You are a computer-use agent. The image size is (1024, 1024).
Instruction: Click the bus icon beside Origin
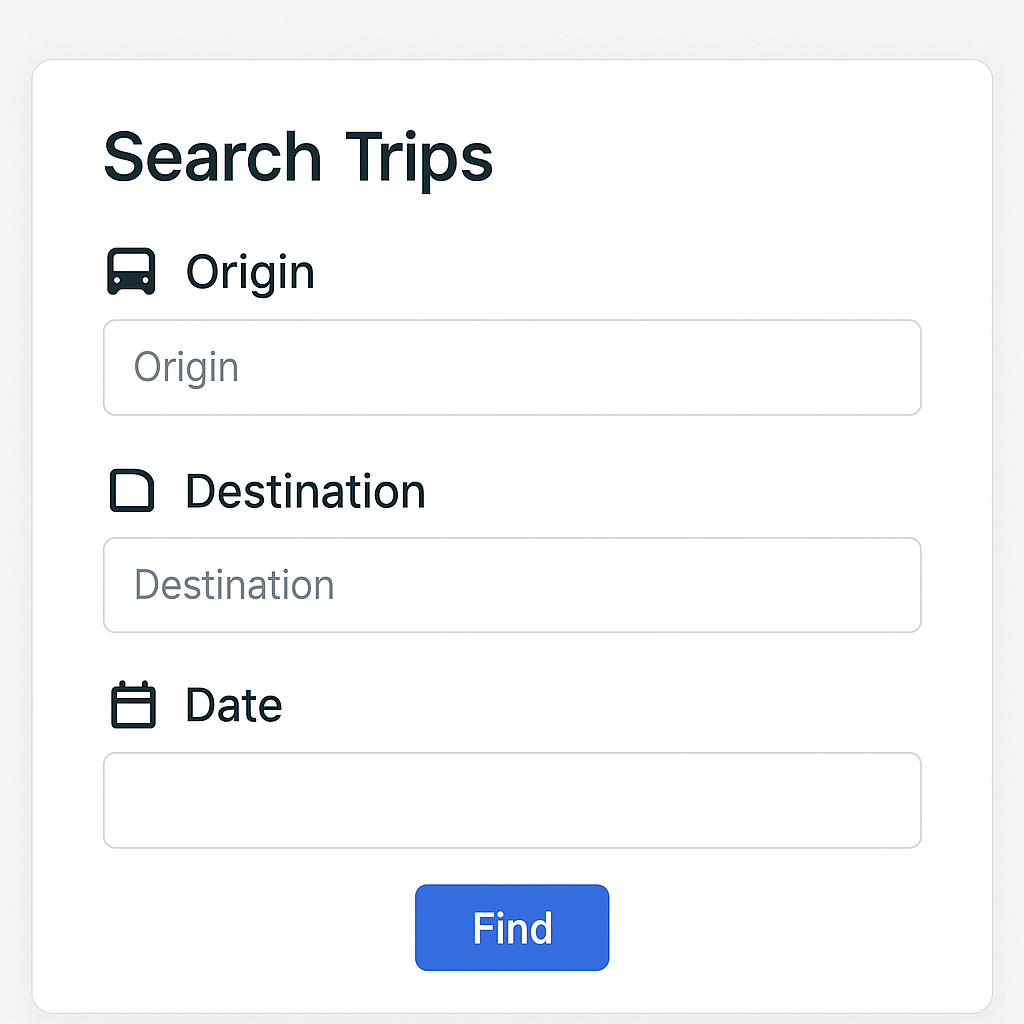tap(131, 272)
